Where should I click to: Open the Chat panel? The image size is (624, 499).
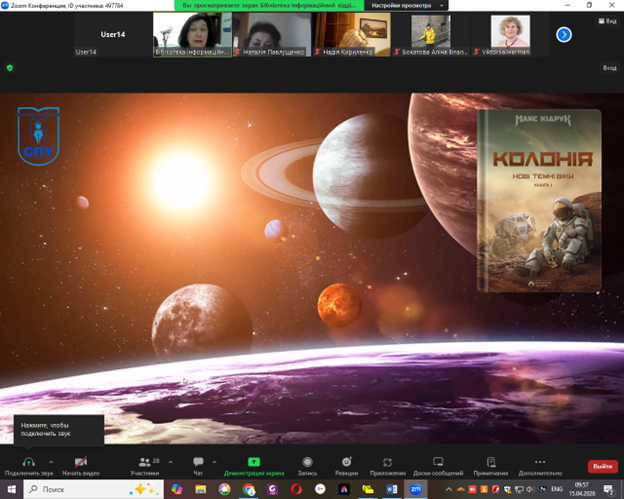pyautogui.click(x=198, y=461)
